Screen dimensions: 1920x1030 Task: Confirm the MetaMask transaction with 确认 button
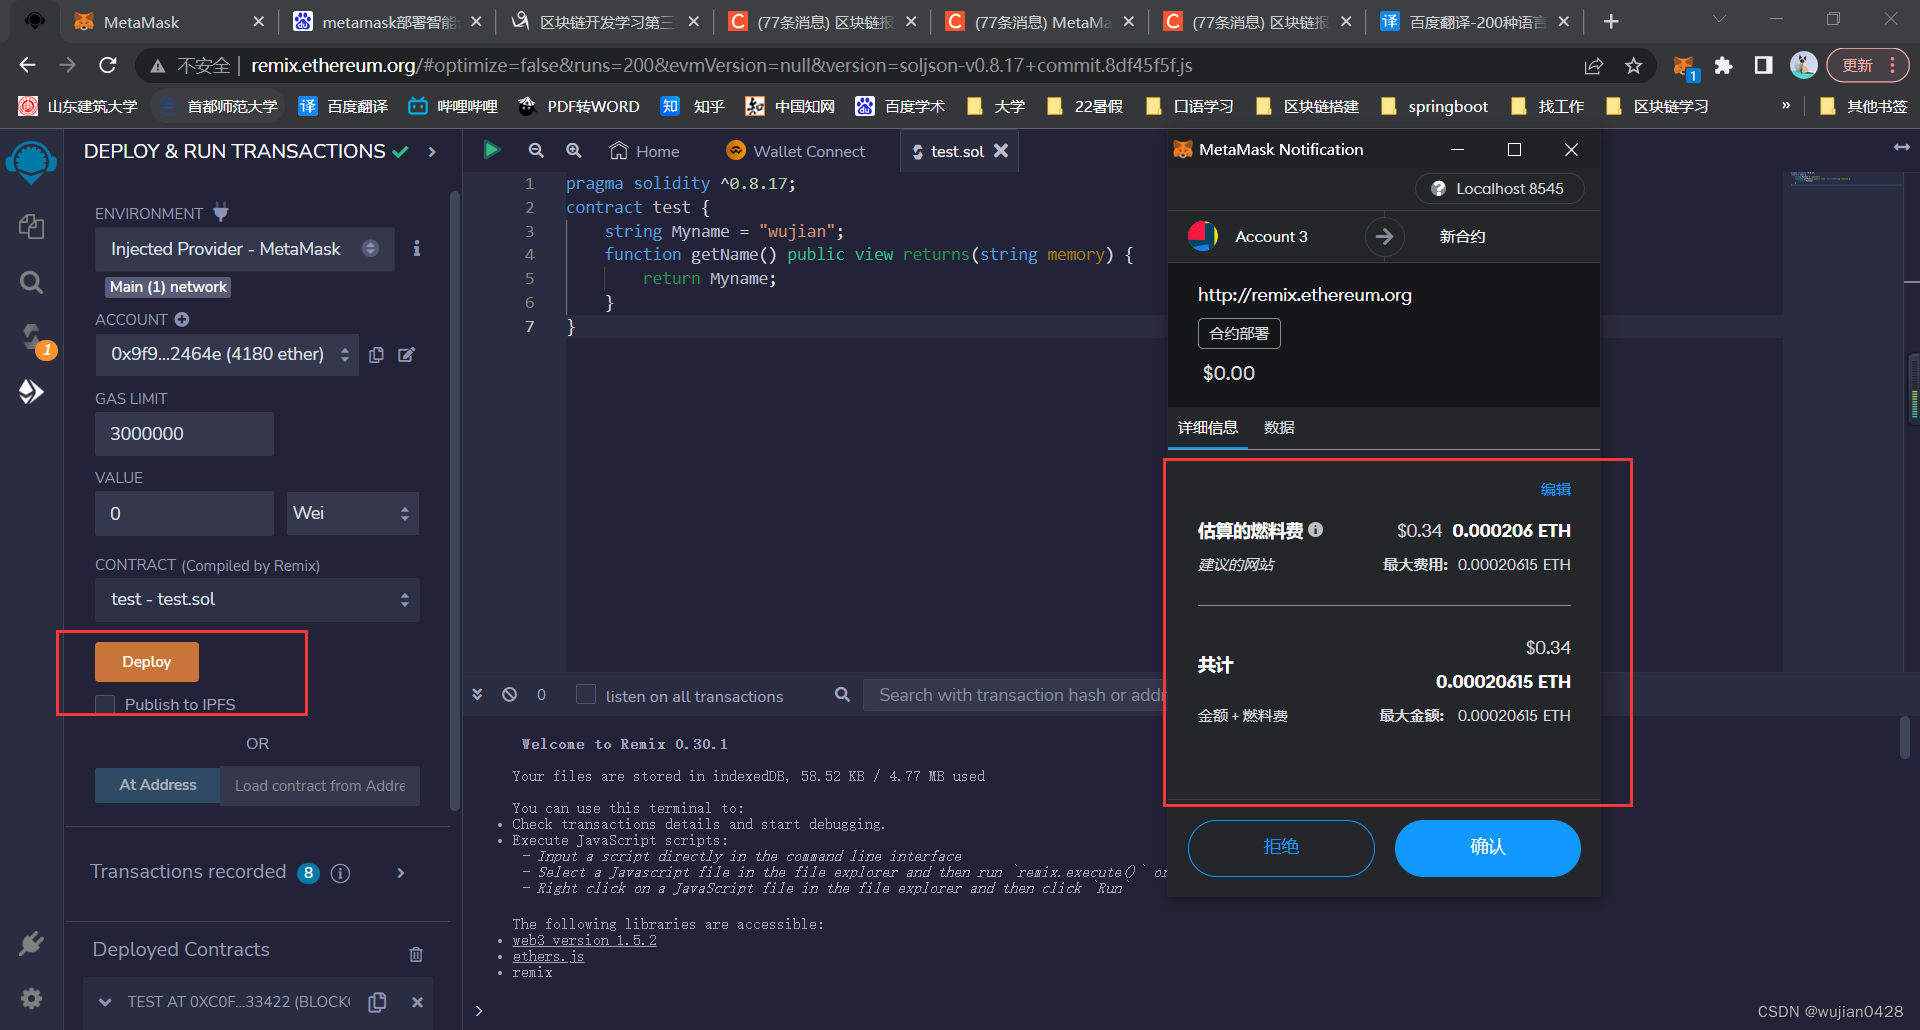1487,847
